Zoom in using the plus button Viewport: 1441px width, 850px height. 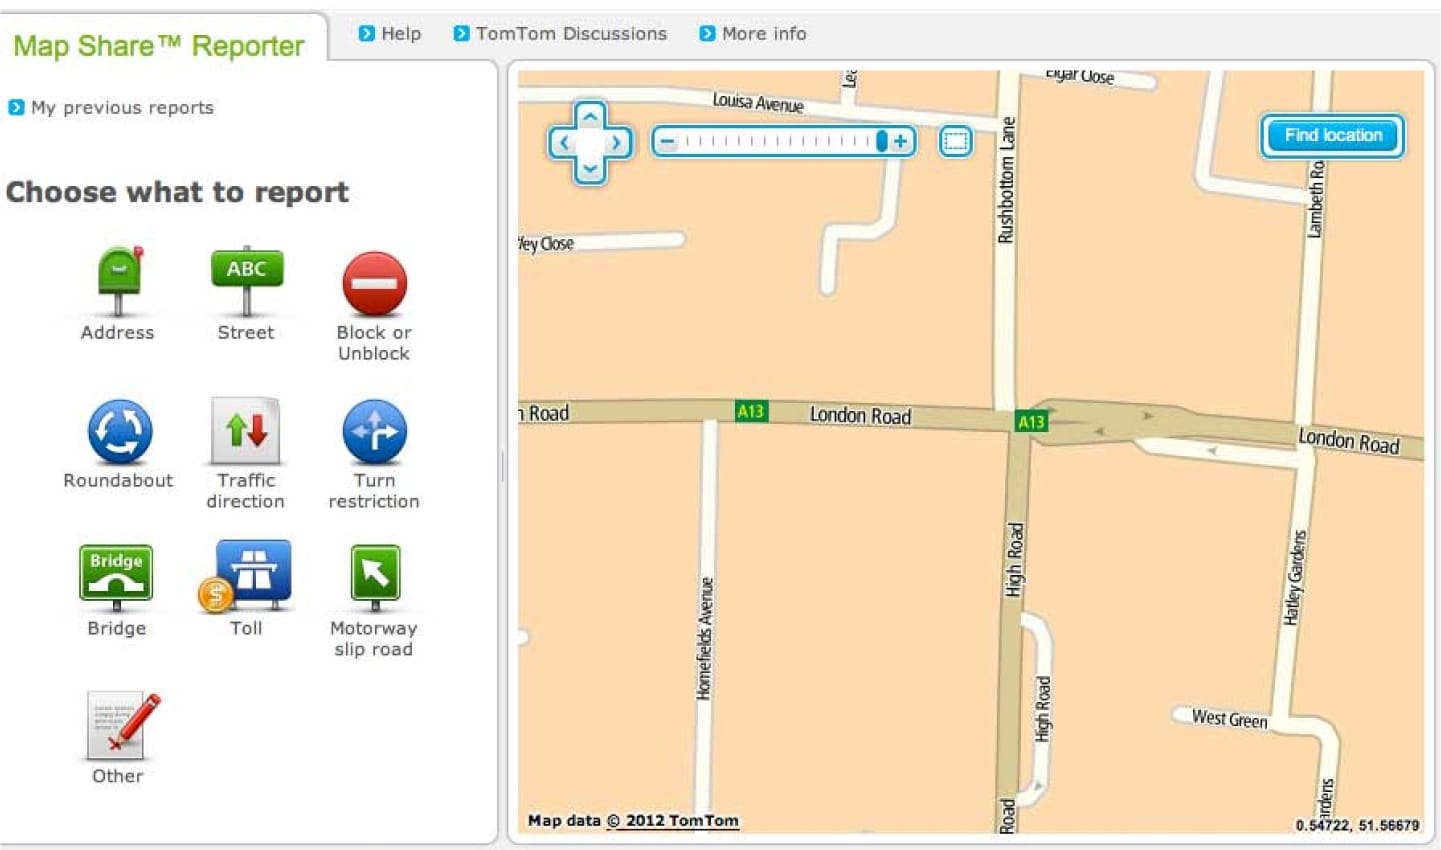pyautogui.click(x=901, y=142)
